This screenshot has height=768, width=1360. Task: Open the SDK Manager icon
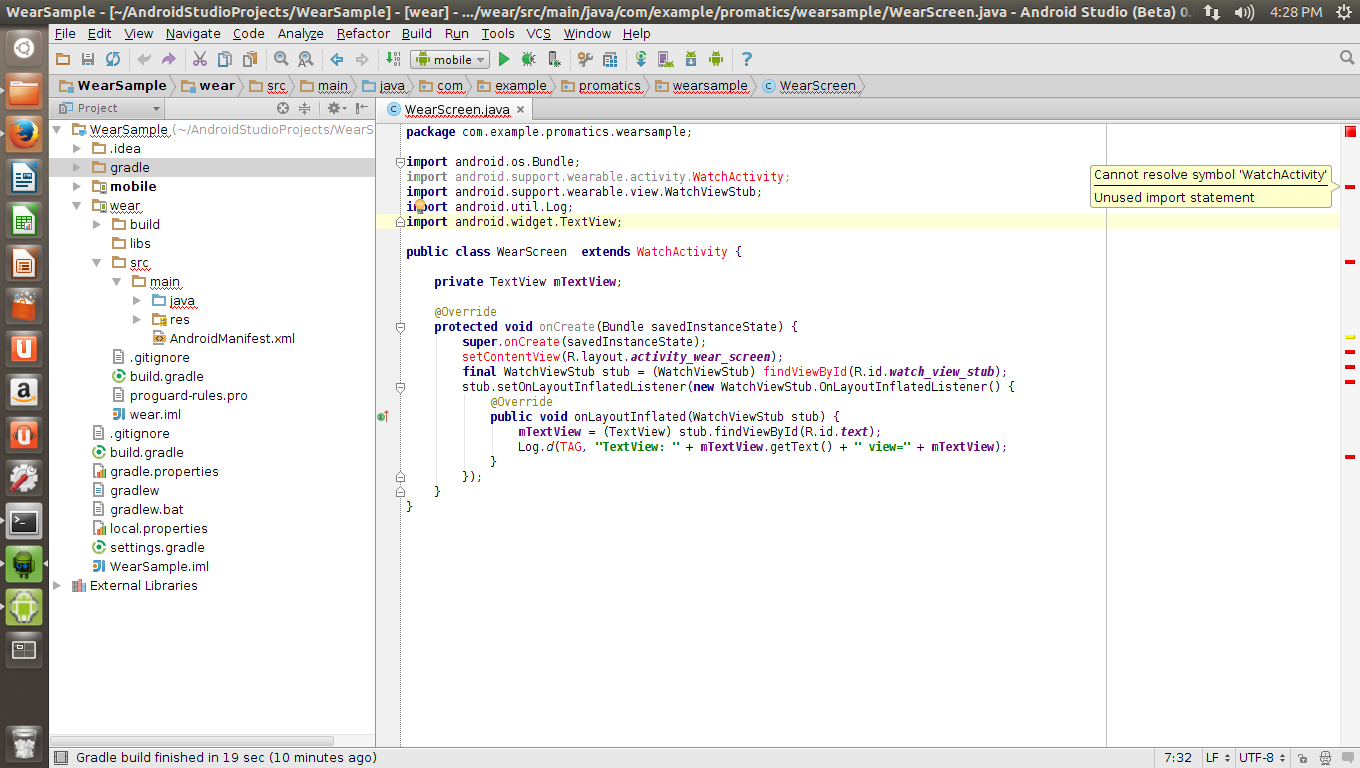[x=690, y=60]
